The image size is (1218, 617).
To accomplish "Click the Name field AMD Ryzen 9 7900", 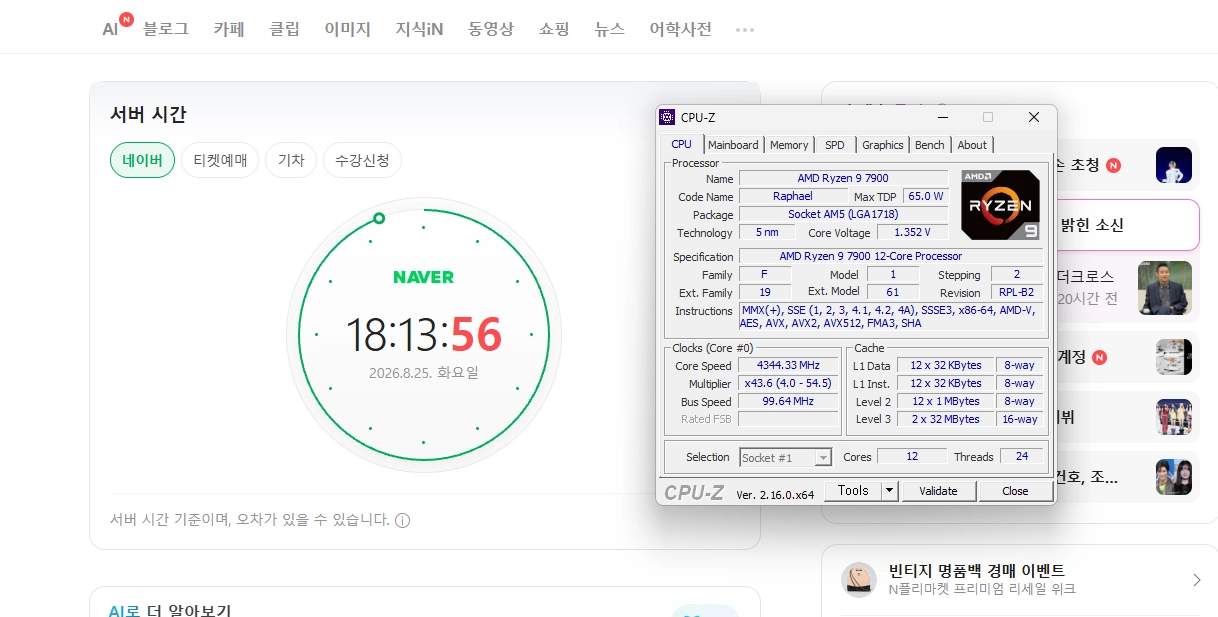I will (x=843, y=178).
